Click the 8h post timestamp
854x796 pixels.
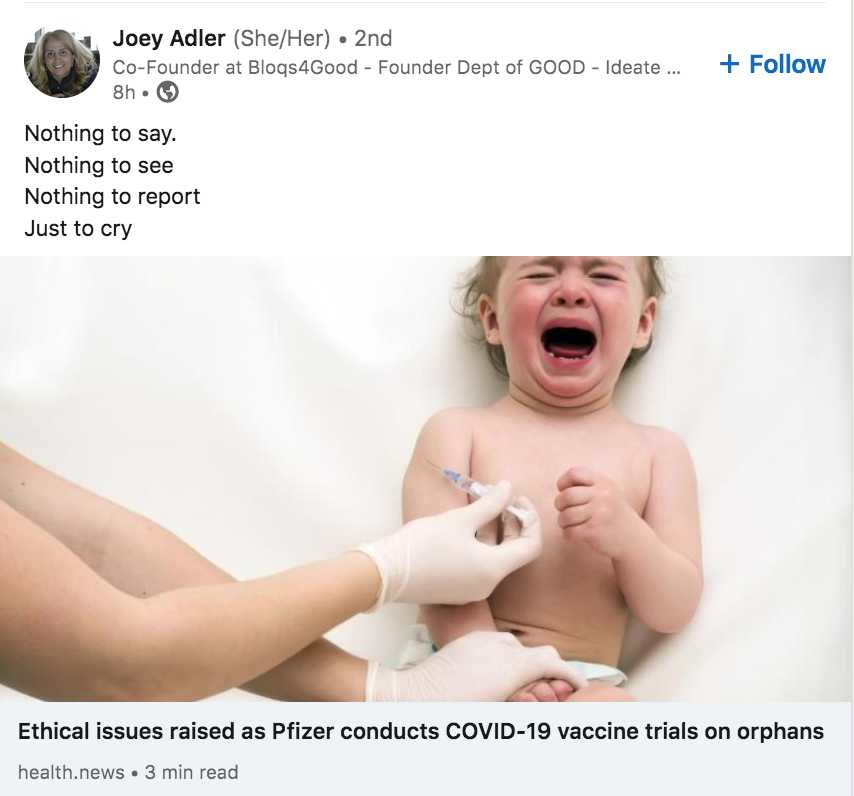click(x=124, y=92)
